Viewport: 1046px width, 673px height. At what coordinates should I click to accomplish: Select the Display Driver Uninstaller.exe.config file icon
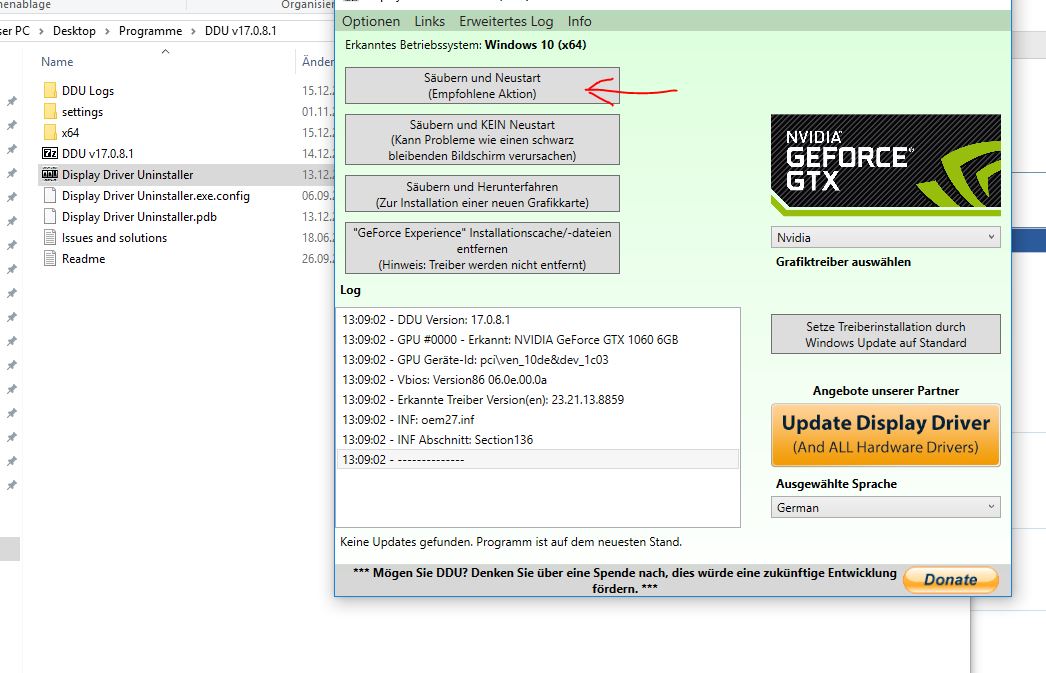click(50, 195)
